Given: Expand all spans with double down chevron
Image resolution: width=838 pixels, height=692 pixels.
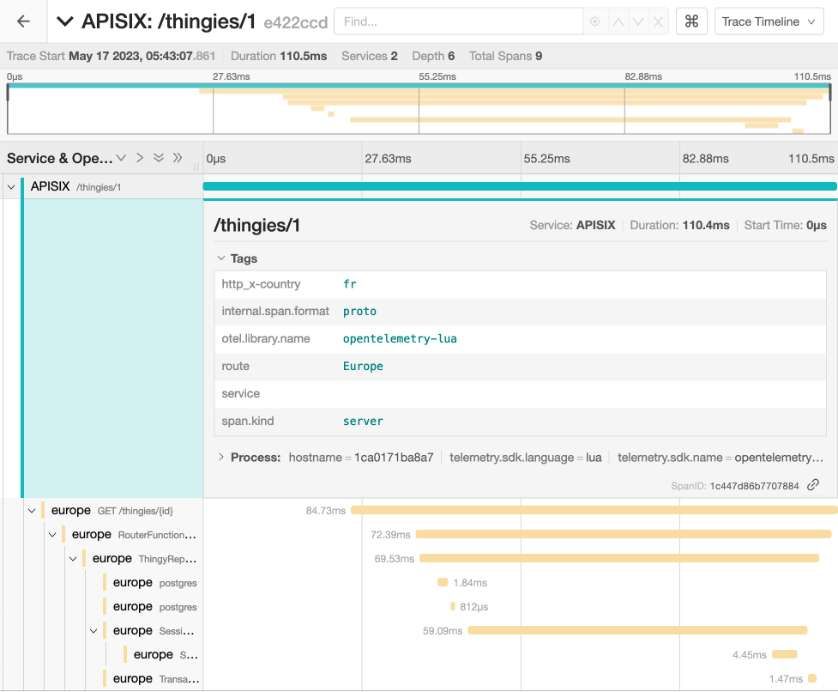Looking at the screenshot, I should (158, 158).
